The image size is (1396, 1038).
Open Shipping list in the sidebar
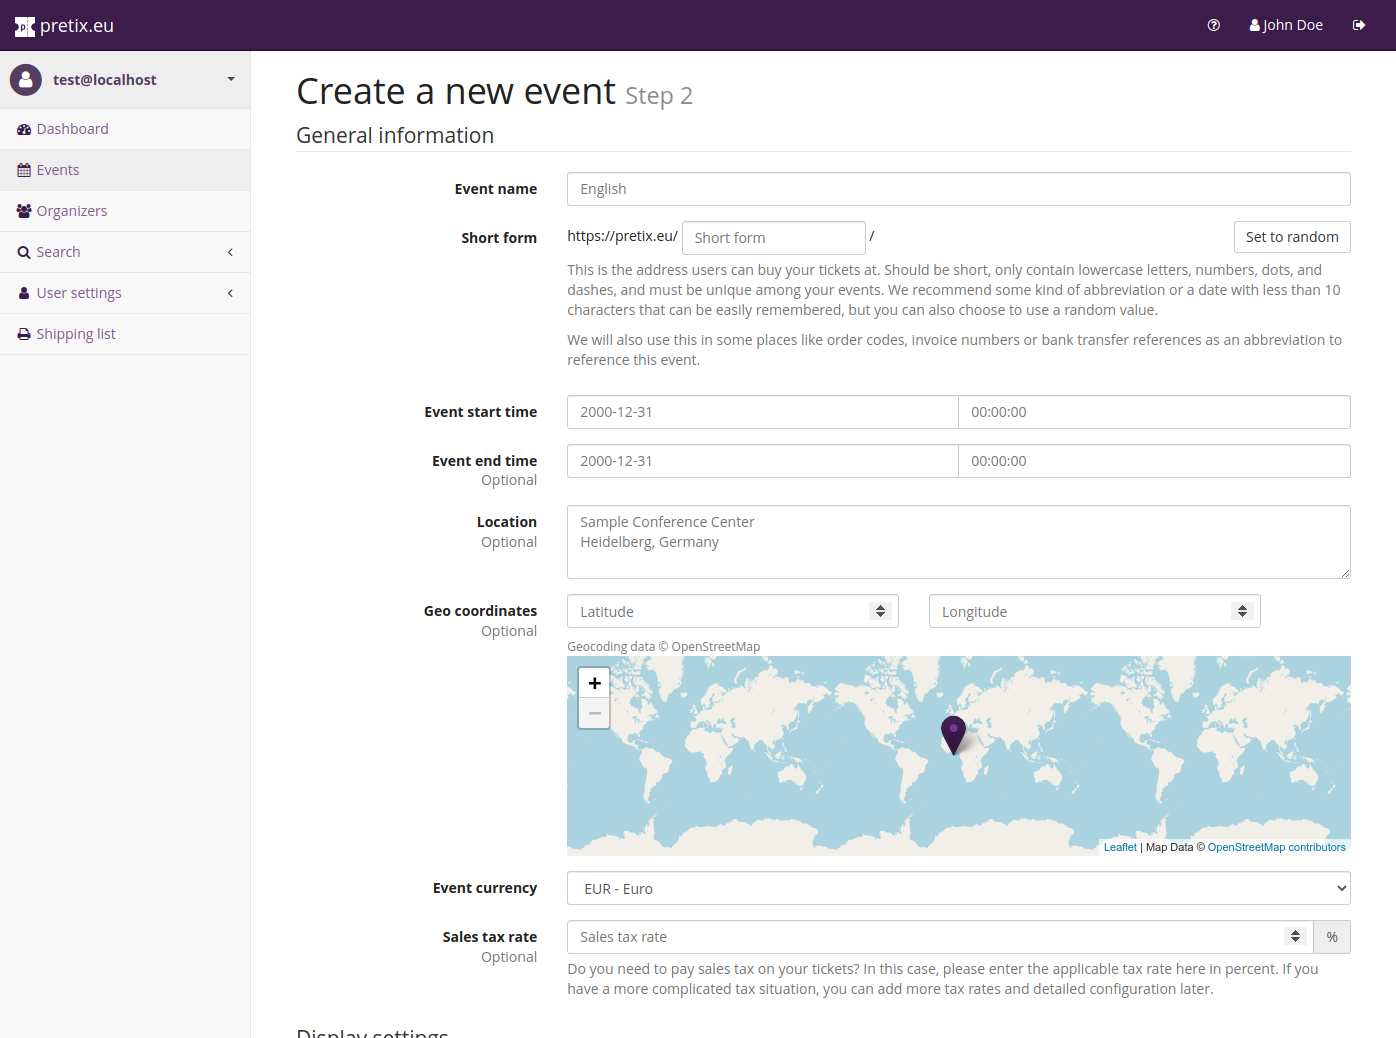point(76,334)
